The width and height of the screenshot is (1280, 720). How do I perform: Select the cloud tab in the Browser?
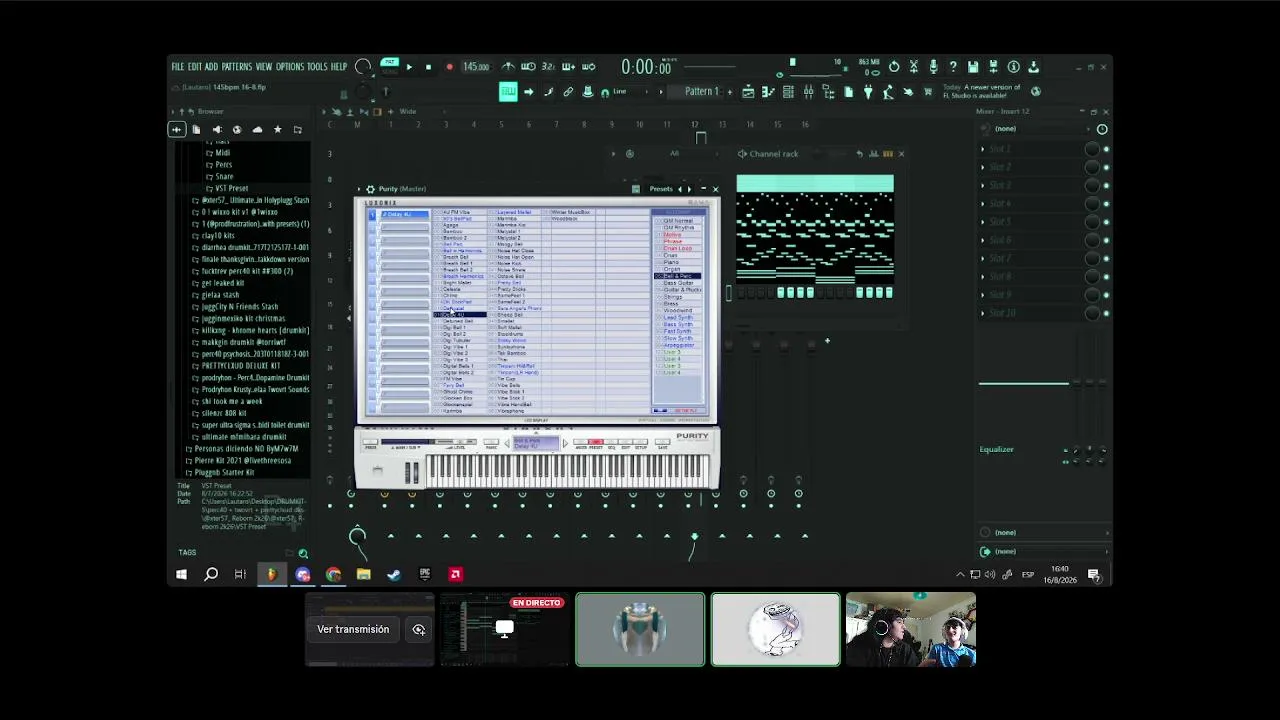pos(257,129)
